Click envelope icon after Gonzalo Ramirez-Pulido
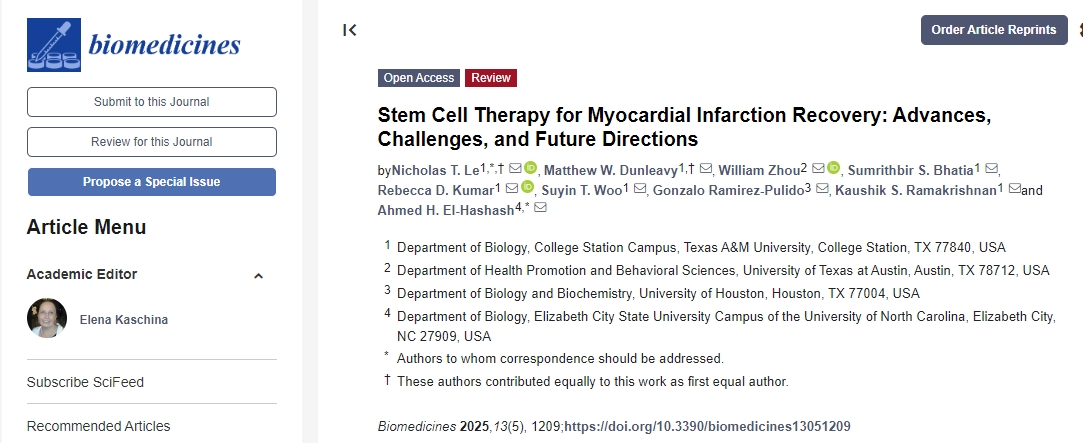This screenshot has width=1083, height=443. (822, 189)
